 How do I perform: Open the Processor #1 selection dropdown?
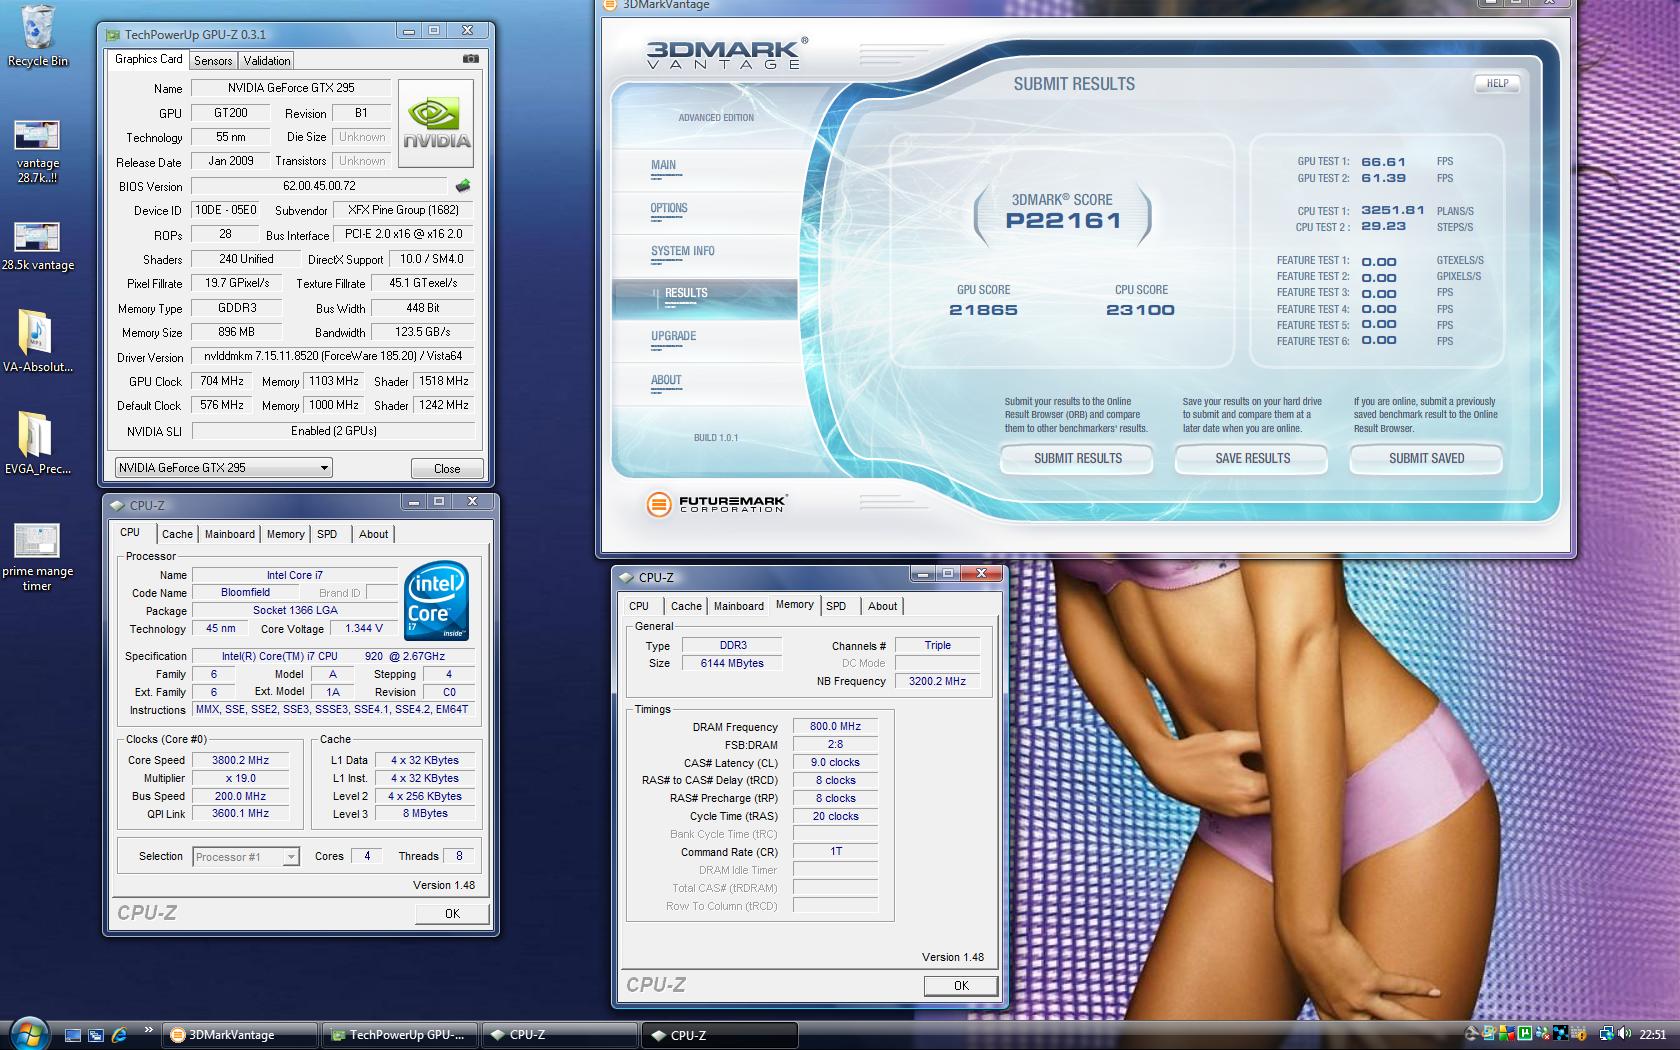click(245, 857)
